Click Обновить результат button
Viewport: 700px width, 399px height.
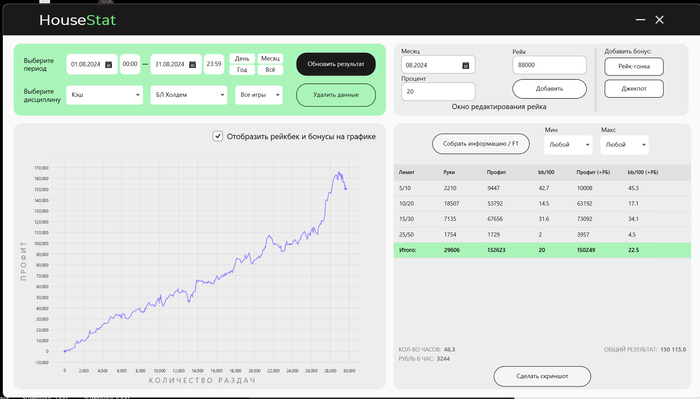point(336,64)
